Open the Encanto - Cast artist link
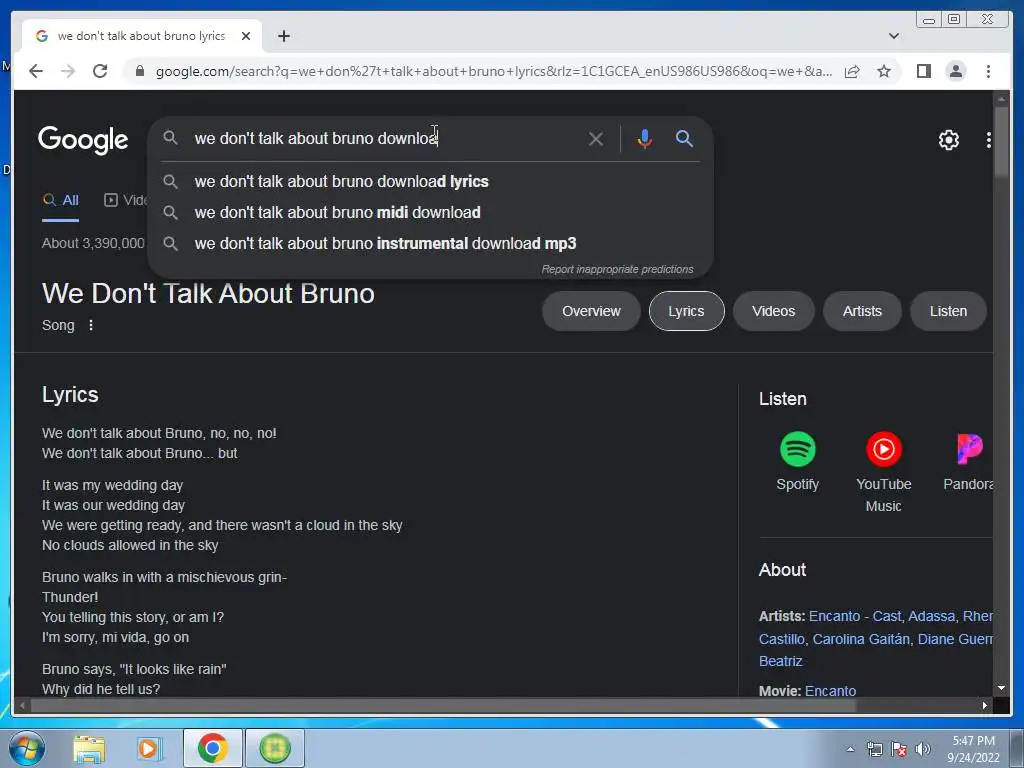The image size is (1024, 768). pos(854,616)
